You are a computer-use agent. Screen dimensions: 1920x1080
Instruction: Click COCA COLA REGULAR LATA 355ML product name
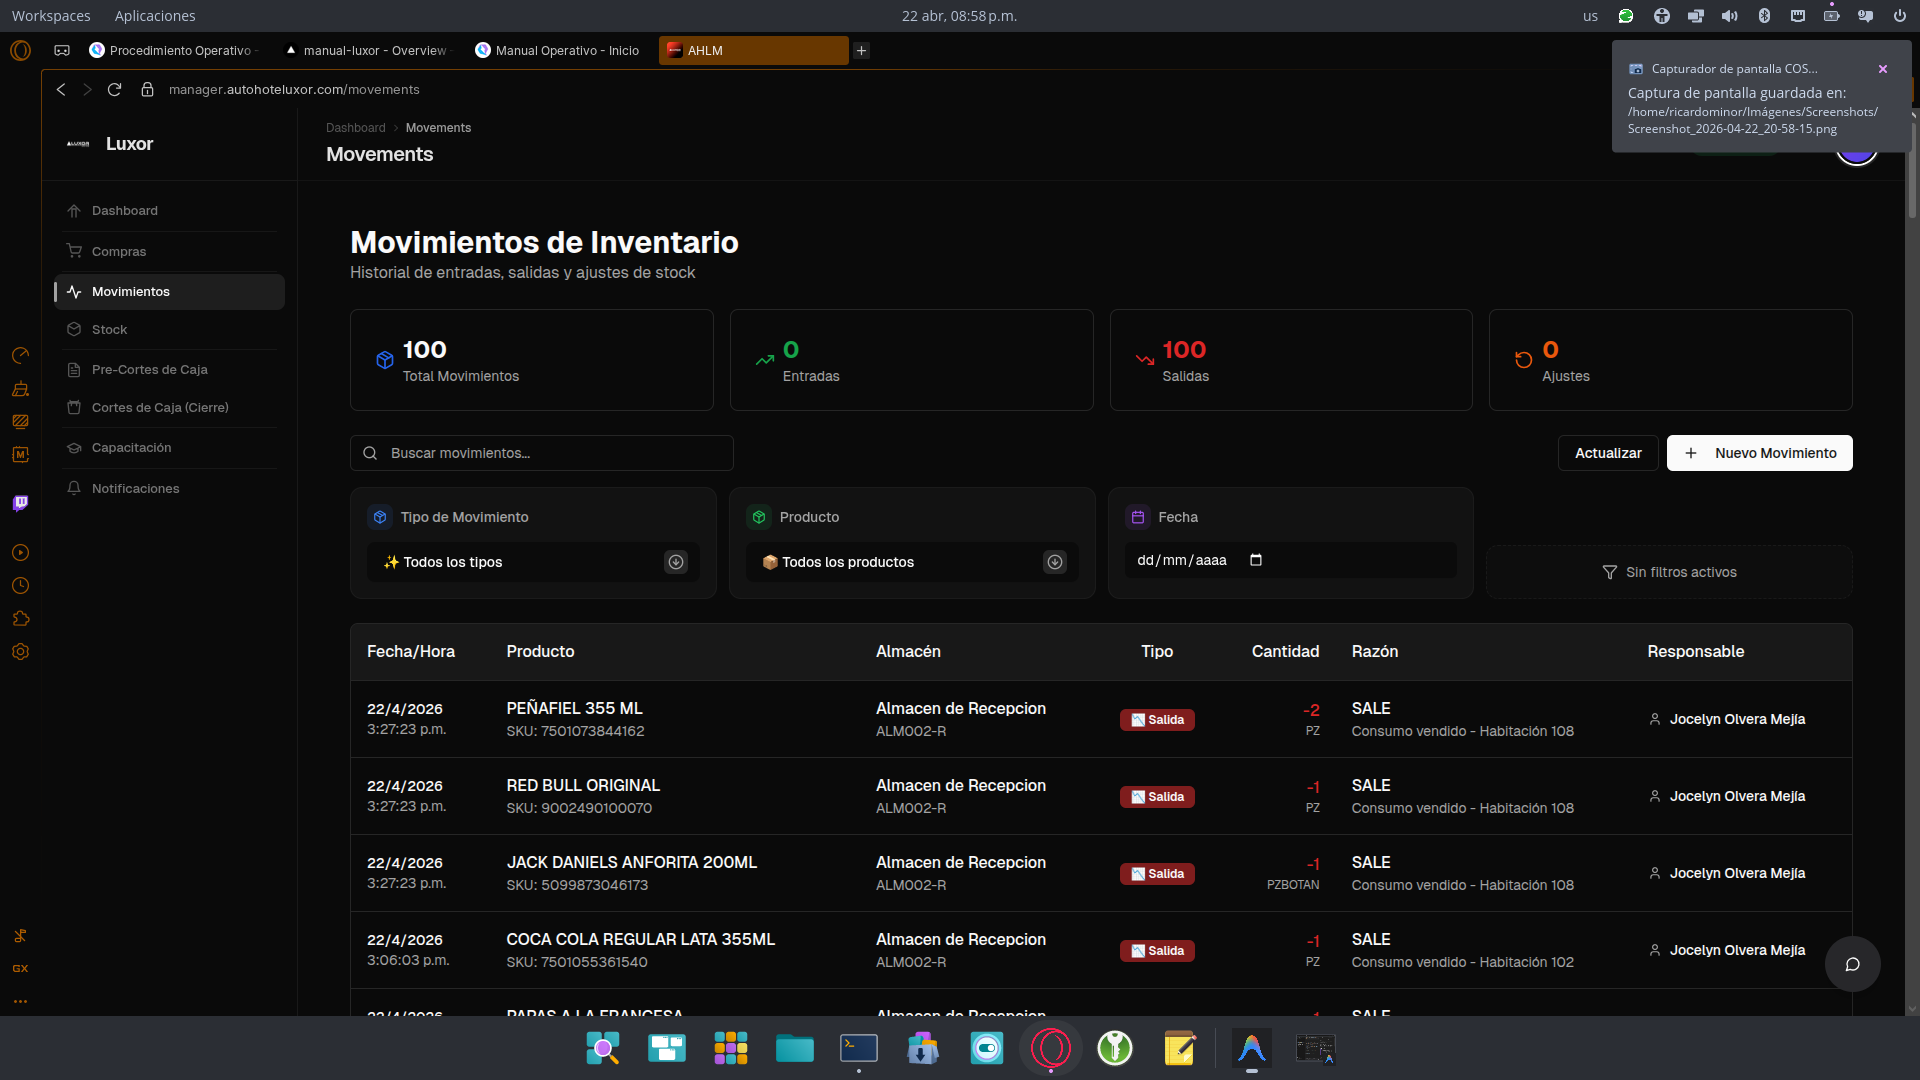point(640,940)
